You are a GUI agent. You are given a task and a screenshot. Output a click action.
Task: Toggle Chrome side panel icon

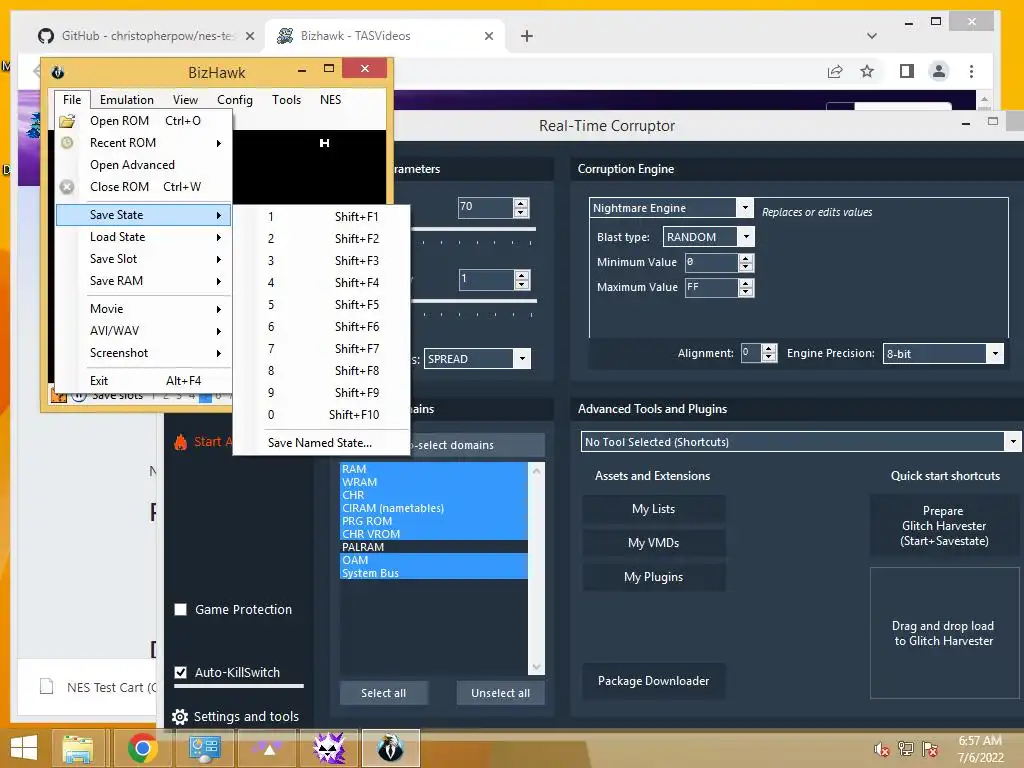[906, 71]
